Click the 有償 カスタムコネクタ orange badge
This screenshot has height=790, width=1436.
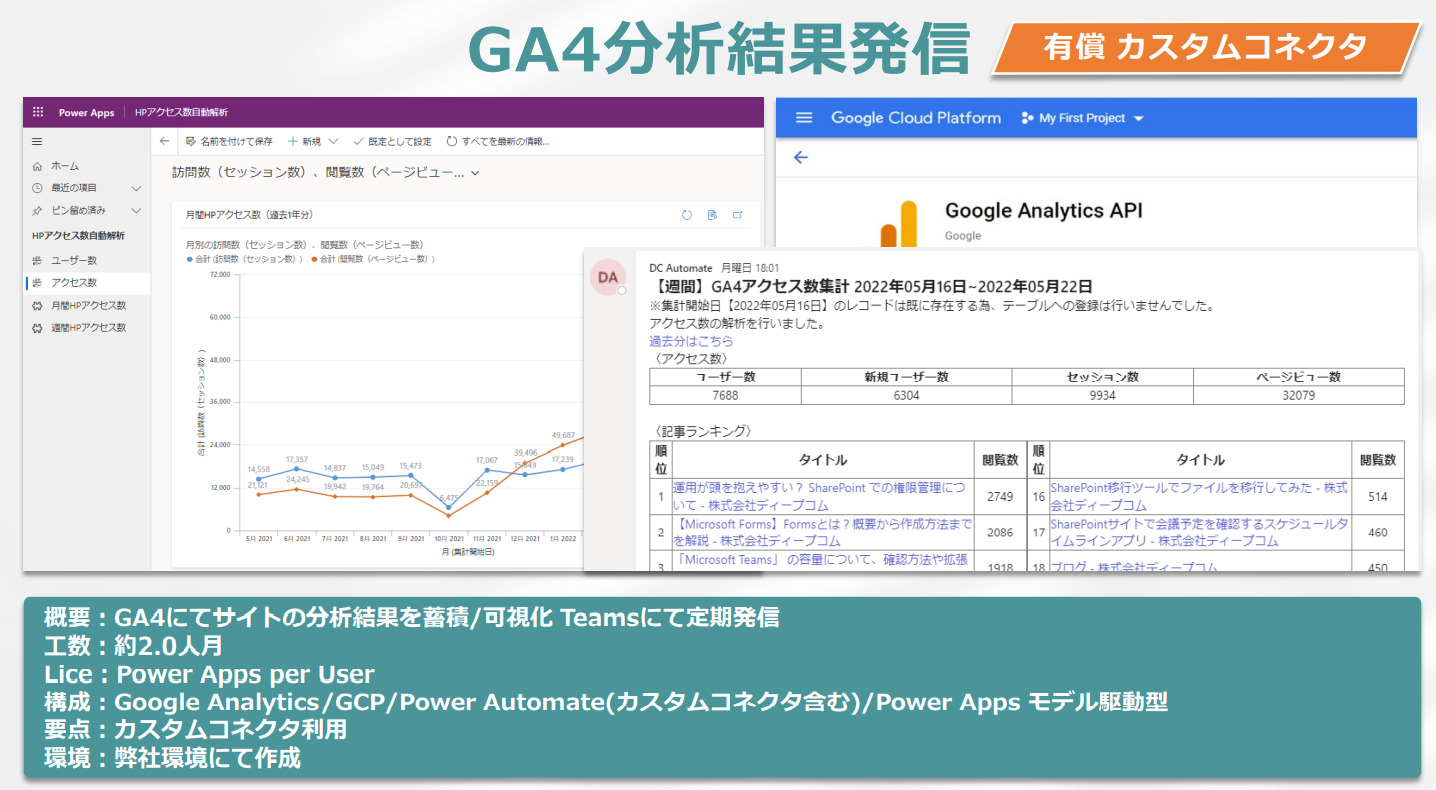1206,47
